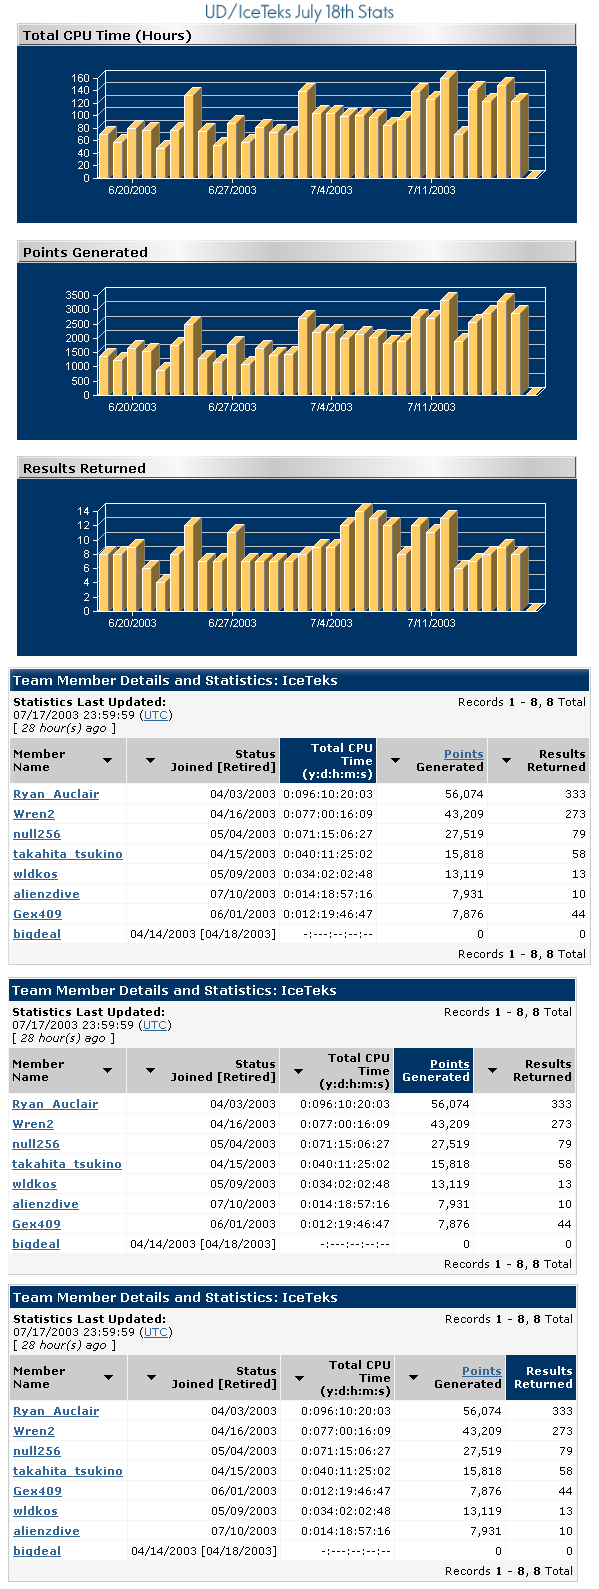The height and width of the screenshot is (1589, 599).
Task: Open the Points link in top table header
Action: pos(464,754)
